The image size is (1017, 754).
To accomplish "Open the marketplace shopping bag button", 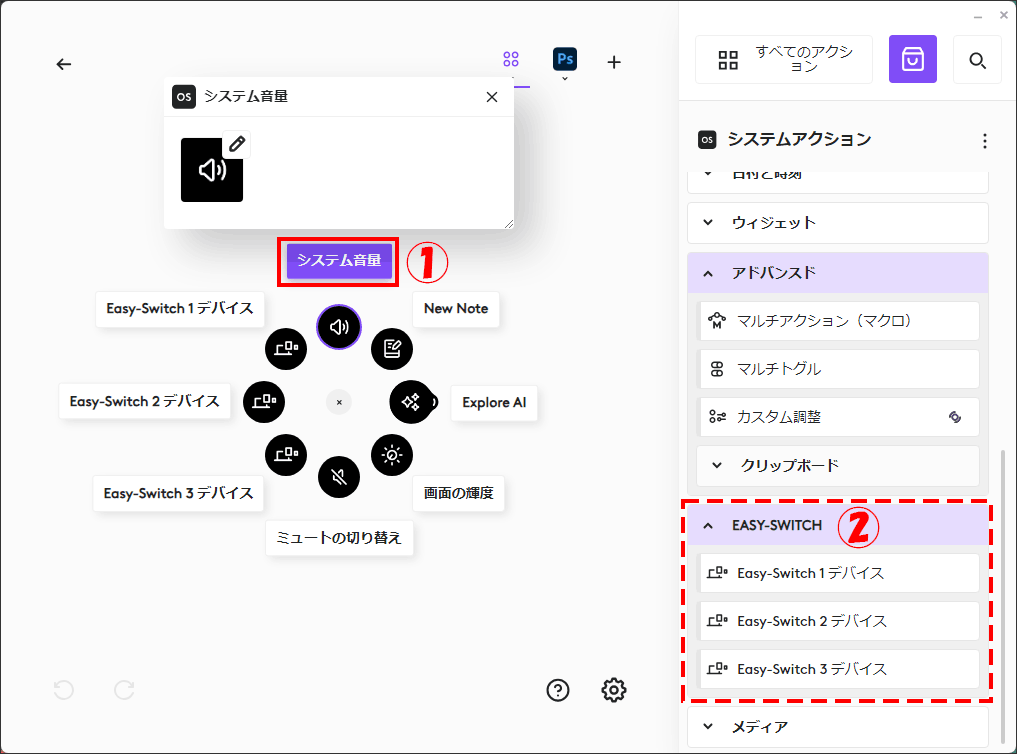I will [x=912, y=60].
